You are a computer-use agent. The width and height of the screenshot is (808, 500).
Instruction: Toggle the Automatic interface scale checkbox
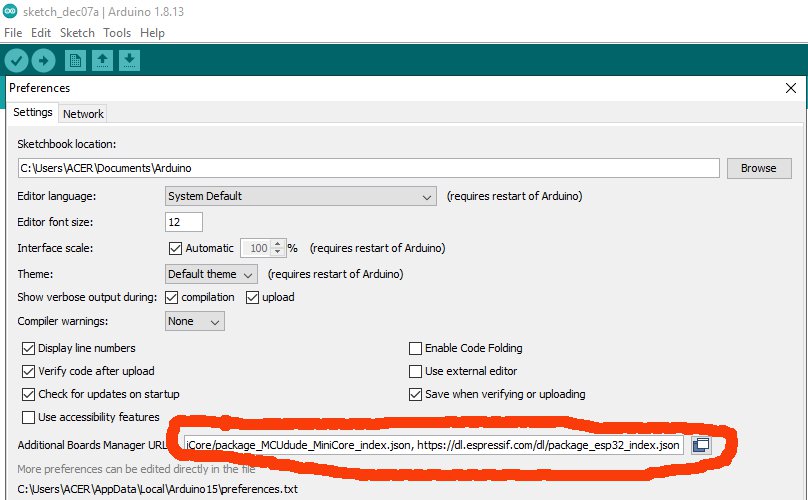click(x=175, y=248)
